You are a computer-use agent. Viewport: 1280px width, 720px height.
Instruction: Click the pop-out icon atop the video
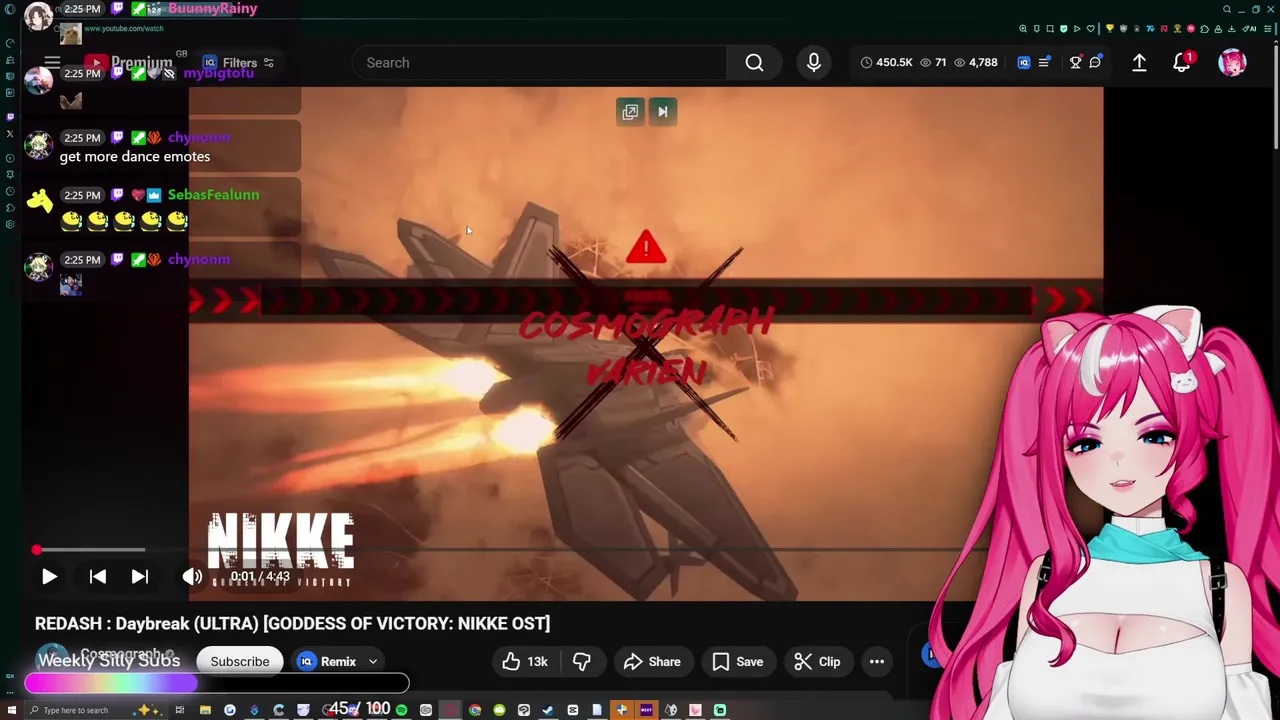tap(630, 112)
